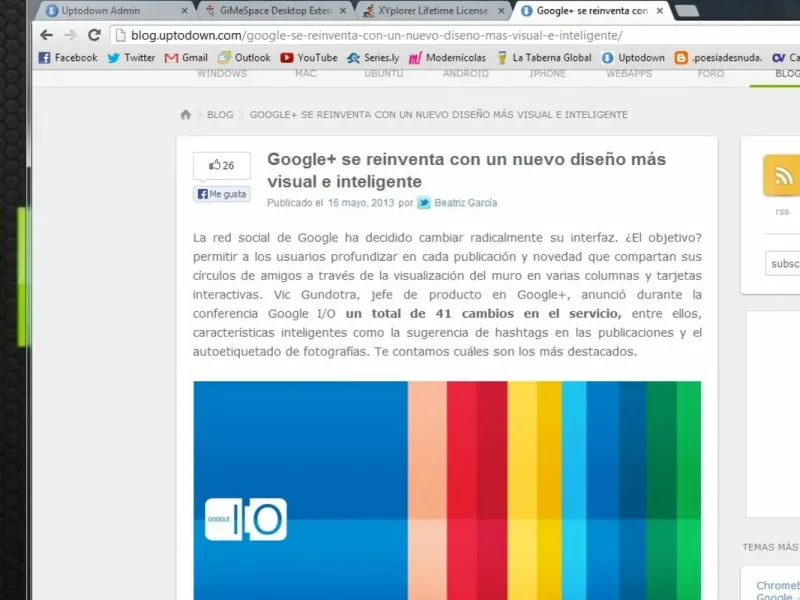Click the Facebook Me gusta button
The width and height of the screenshot is (800, 600).
tap(222, 194)
